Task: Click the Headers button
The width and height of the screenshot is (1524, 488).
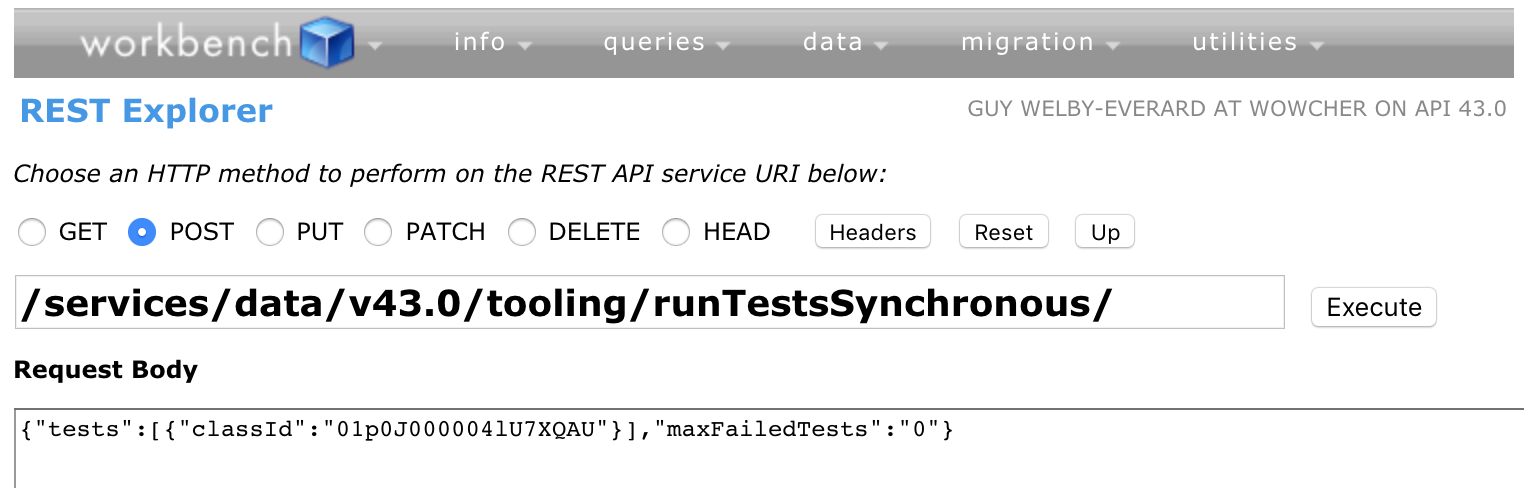Action: pos(872,232)
